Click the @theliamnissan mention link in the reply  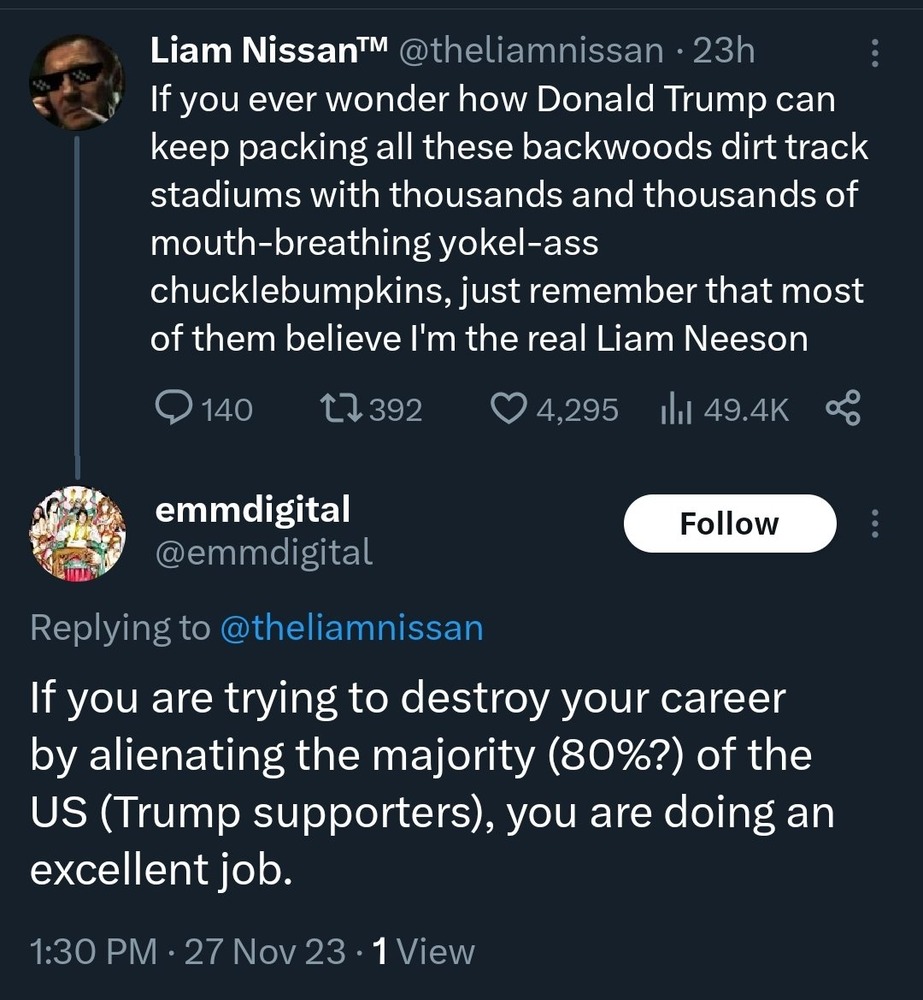pos(350,627)
